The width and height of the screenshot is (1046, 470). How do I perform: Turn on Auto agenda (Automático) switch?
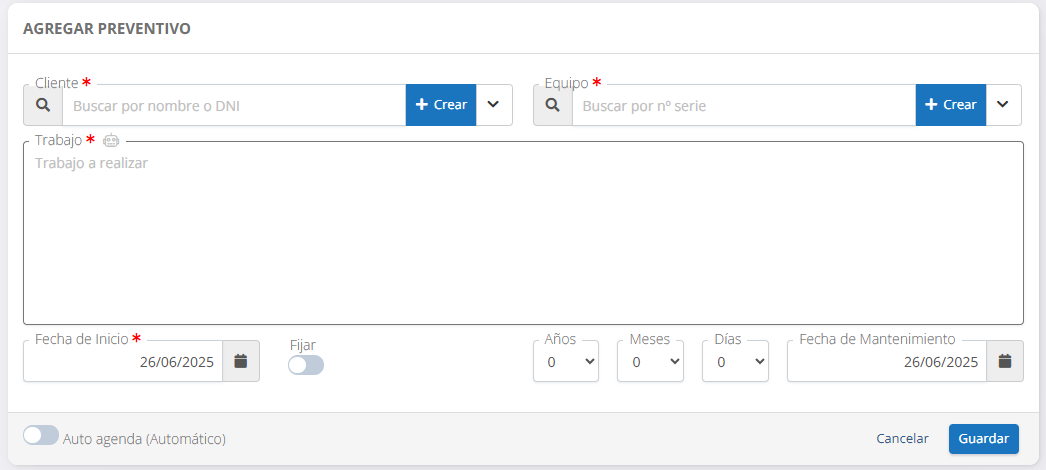tap(41, 436)
